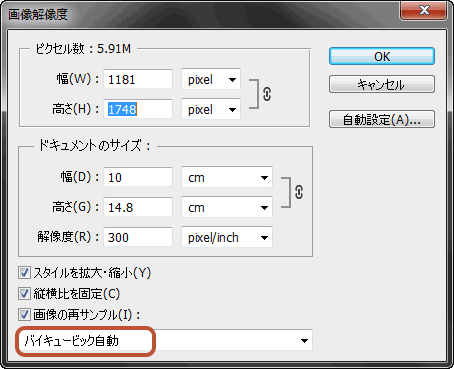454x369 pixels.
Task: Click the OK button
Action: (382, 56)
